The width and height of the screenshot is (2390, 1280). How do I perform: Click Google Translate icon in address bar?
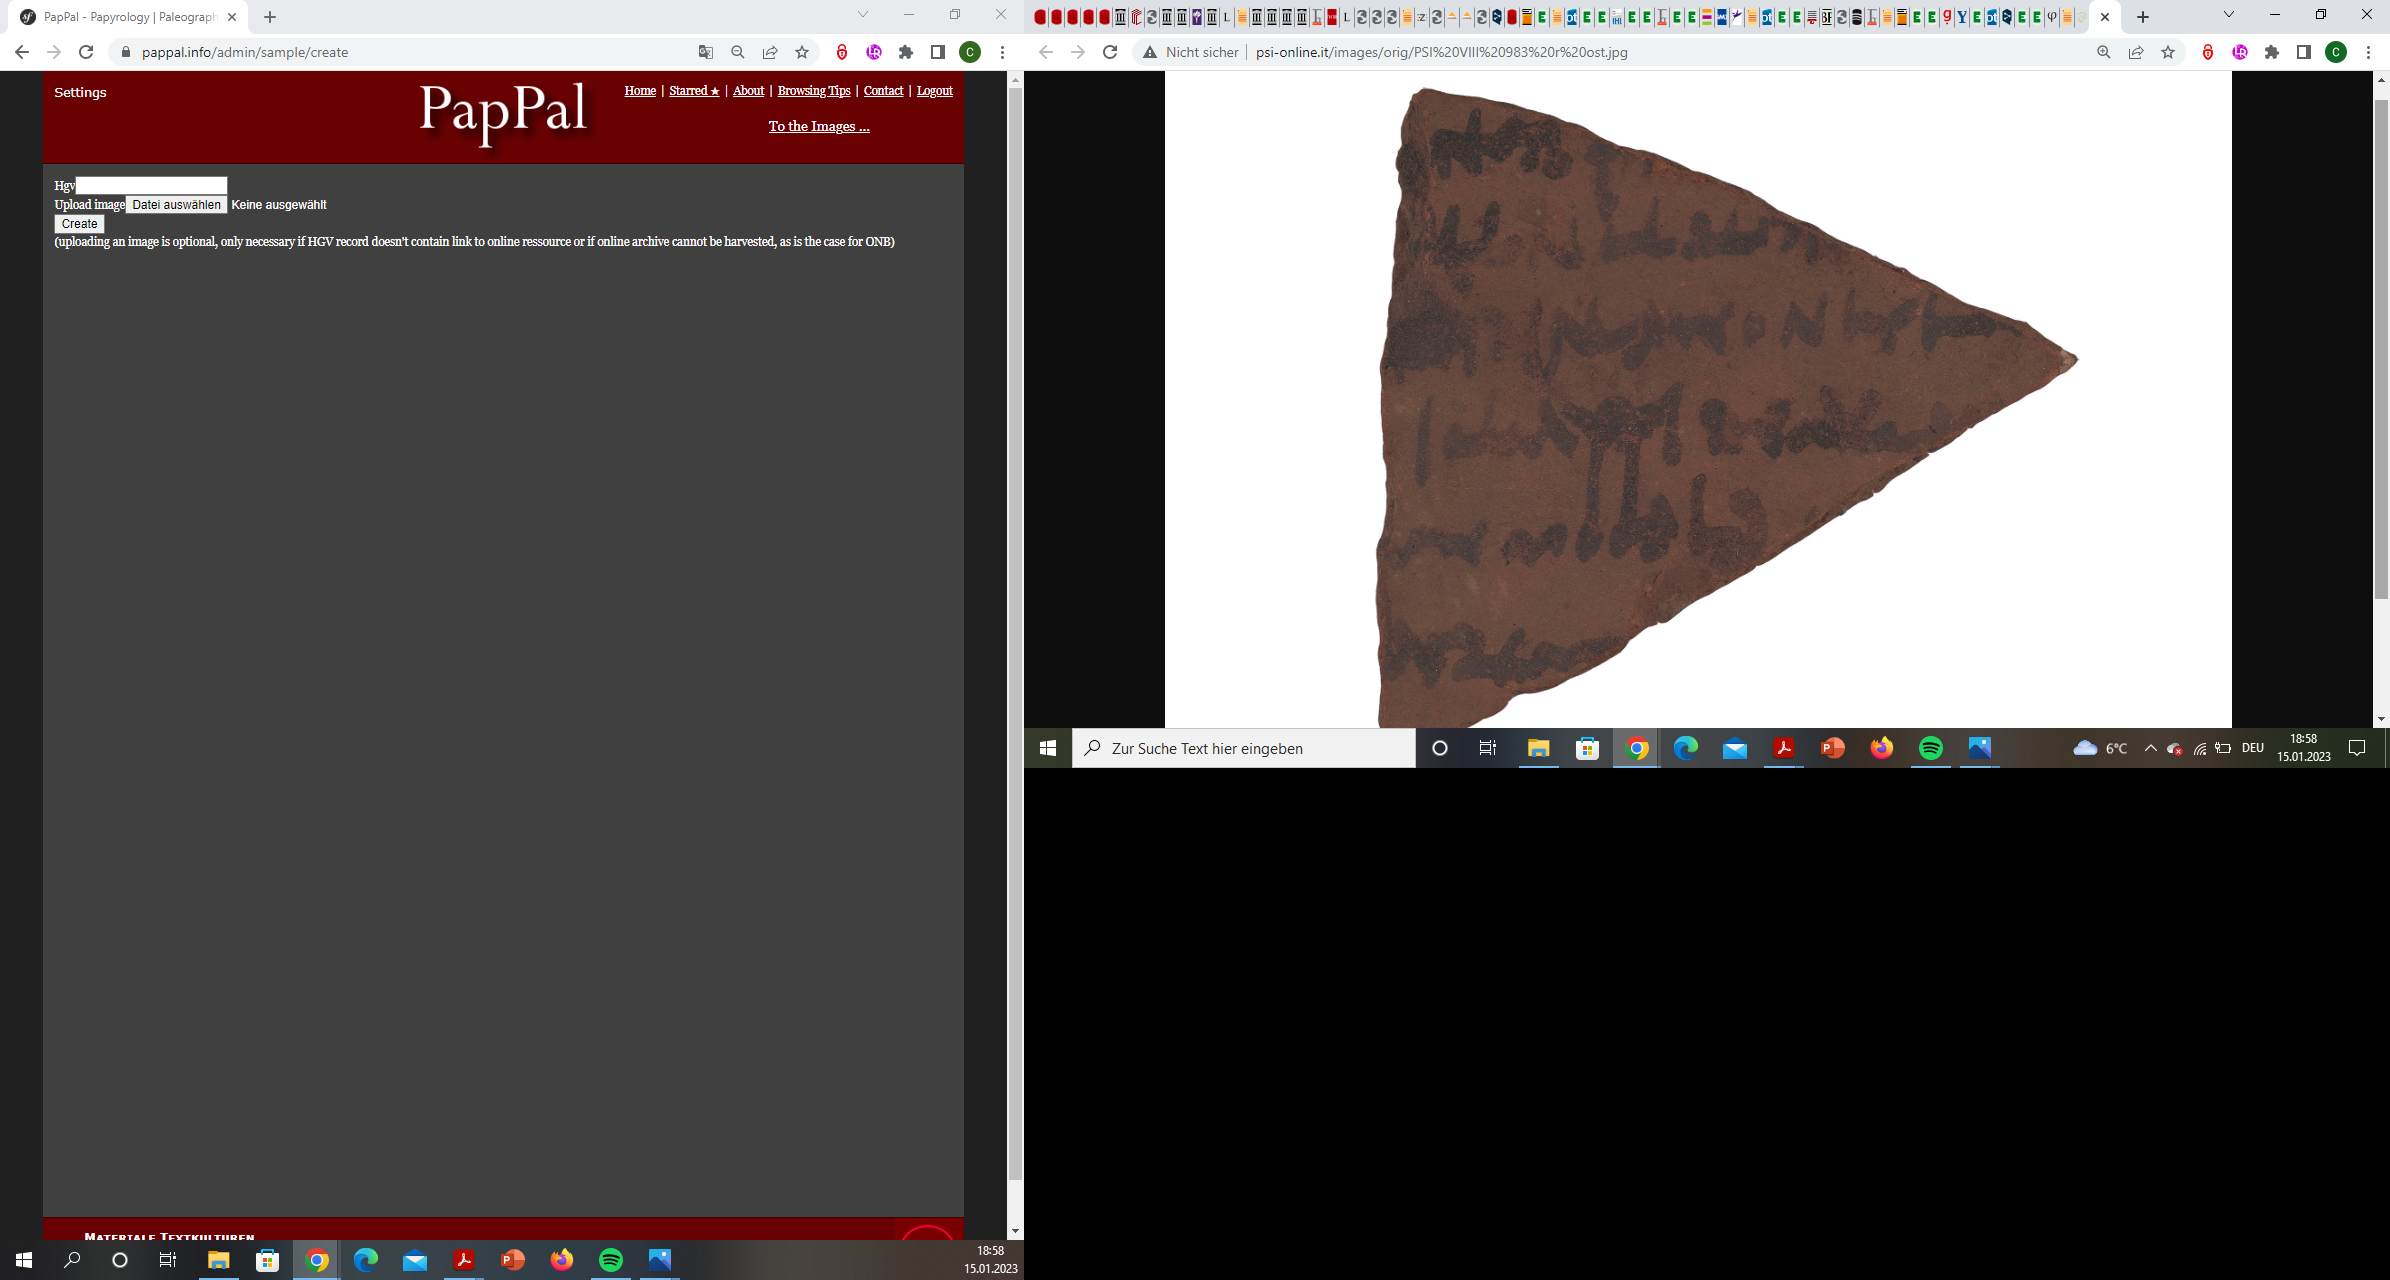706,52
